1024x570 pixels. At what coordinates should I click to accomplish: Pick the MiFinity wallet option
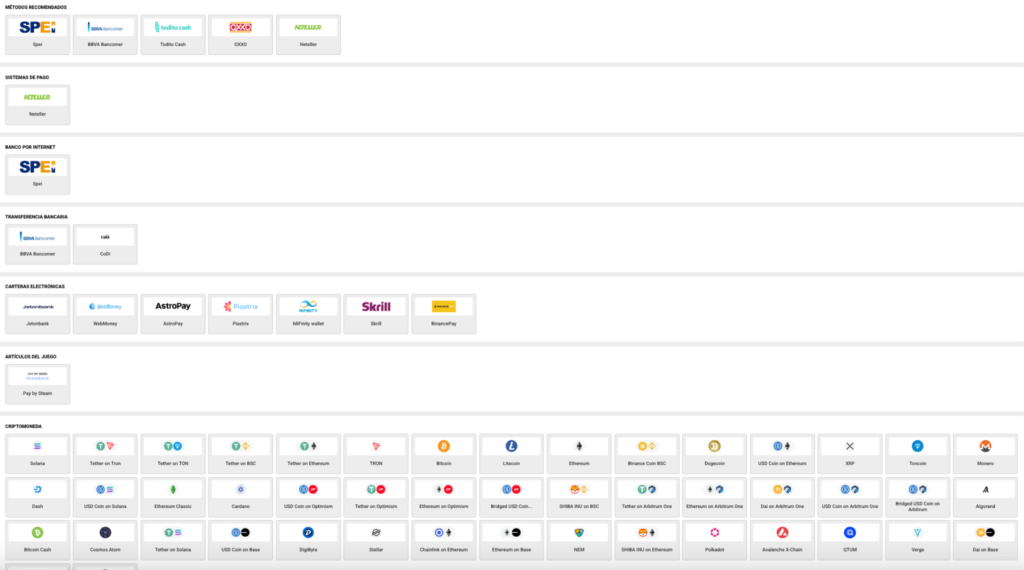pos(308,314)
